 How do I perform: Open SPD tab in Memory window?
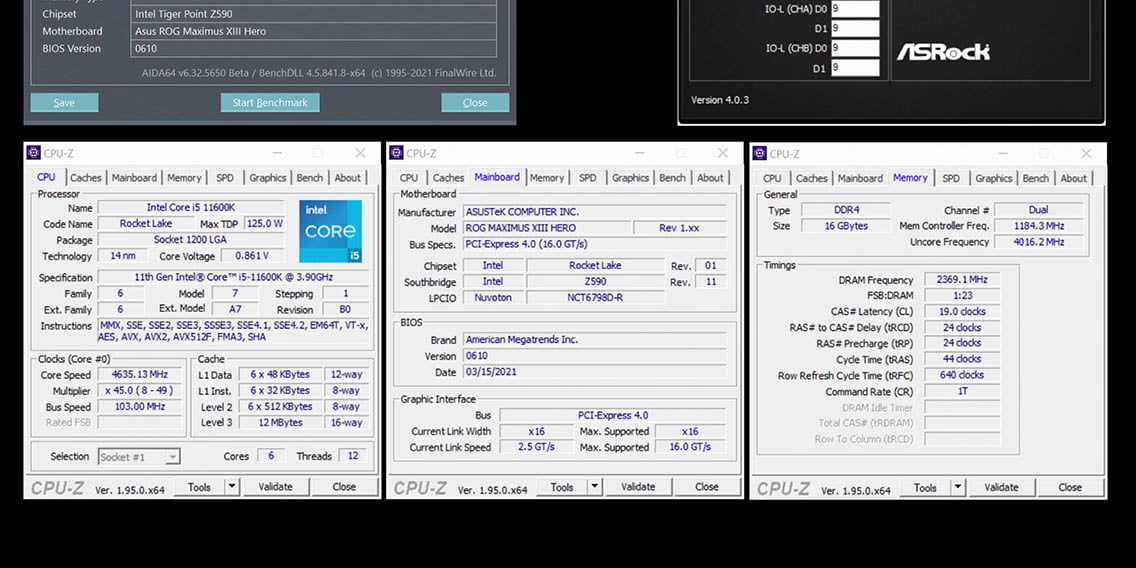click(x=951, y=178)
